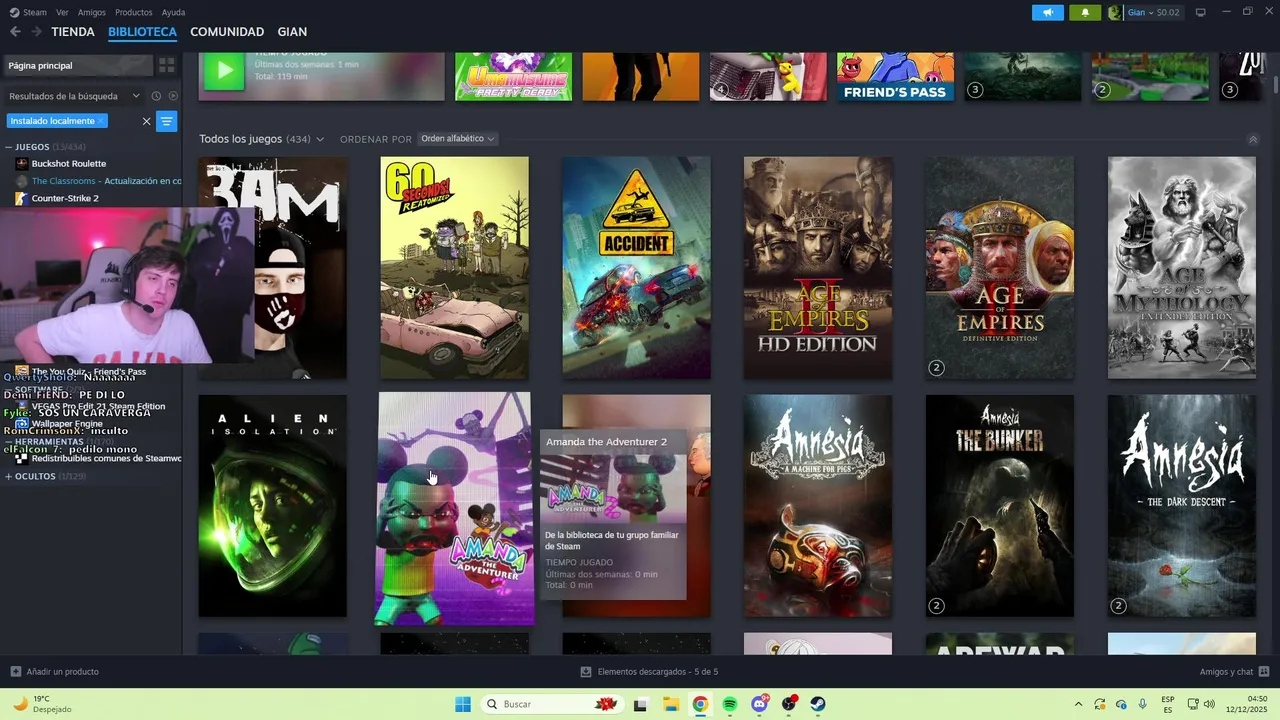The image size is (1280, 720).
Task: Open Big Picture mode monitor icon
Action: pyautogui.click(x=1200, y=12)
